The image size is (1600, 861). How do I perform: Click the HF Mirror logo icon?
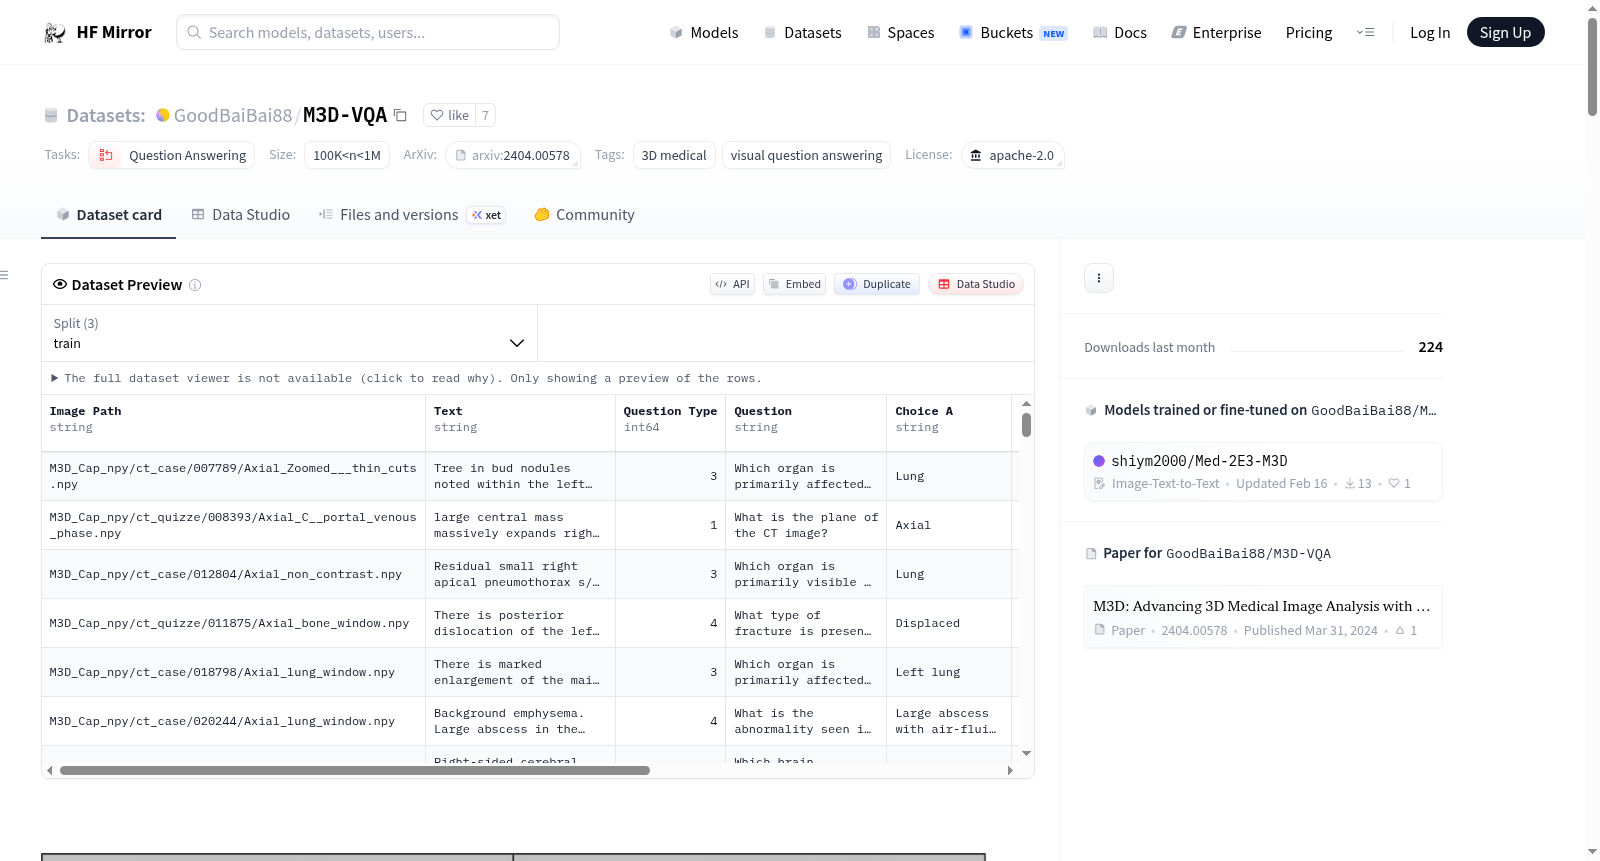55,33
